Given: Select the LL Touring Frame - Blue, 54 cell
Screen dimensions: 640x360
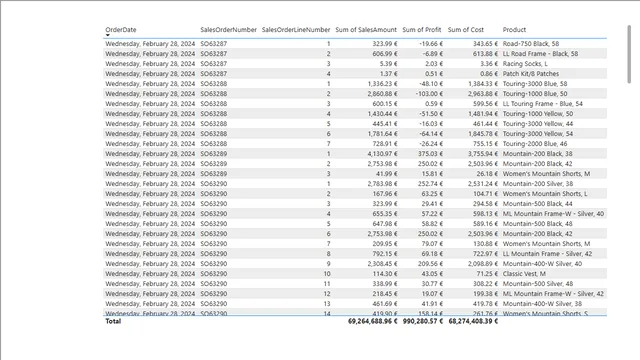Looking at the screenshot, I should (542, 104).
